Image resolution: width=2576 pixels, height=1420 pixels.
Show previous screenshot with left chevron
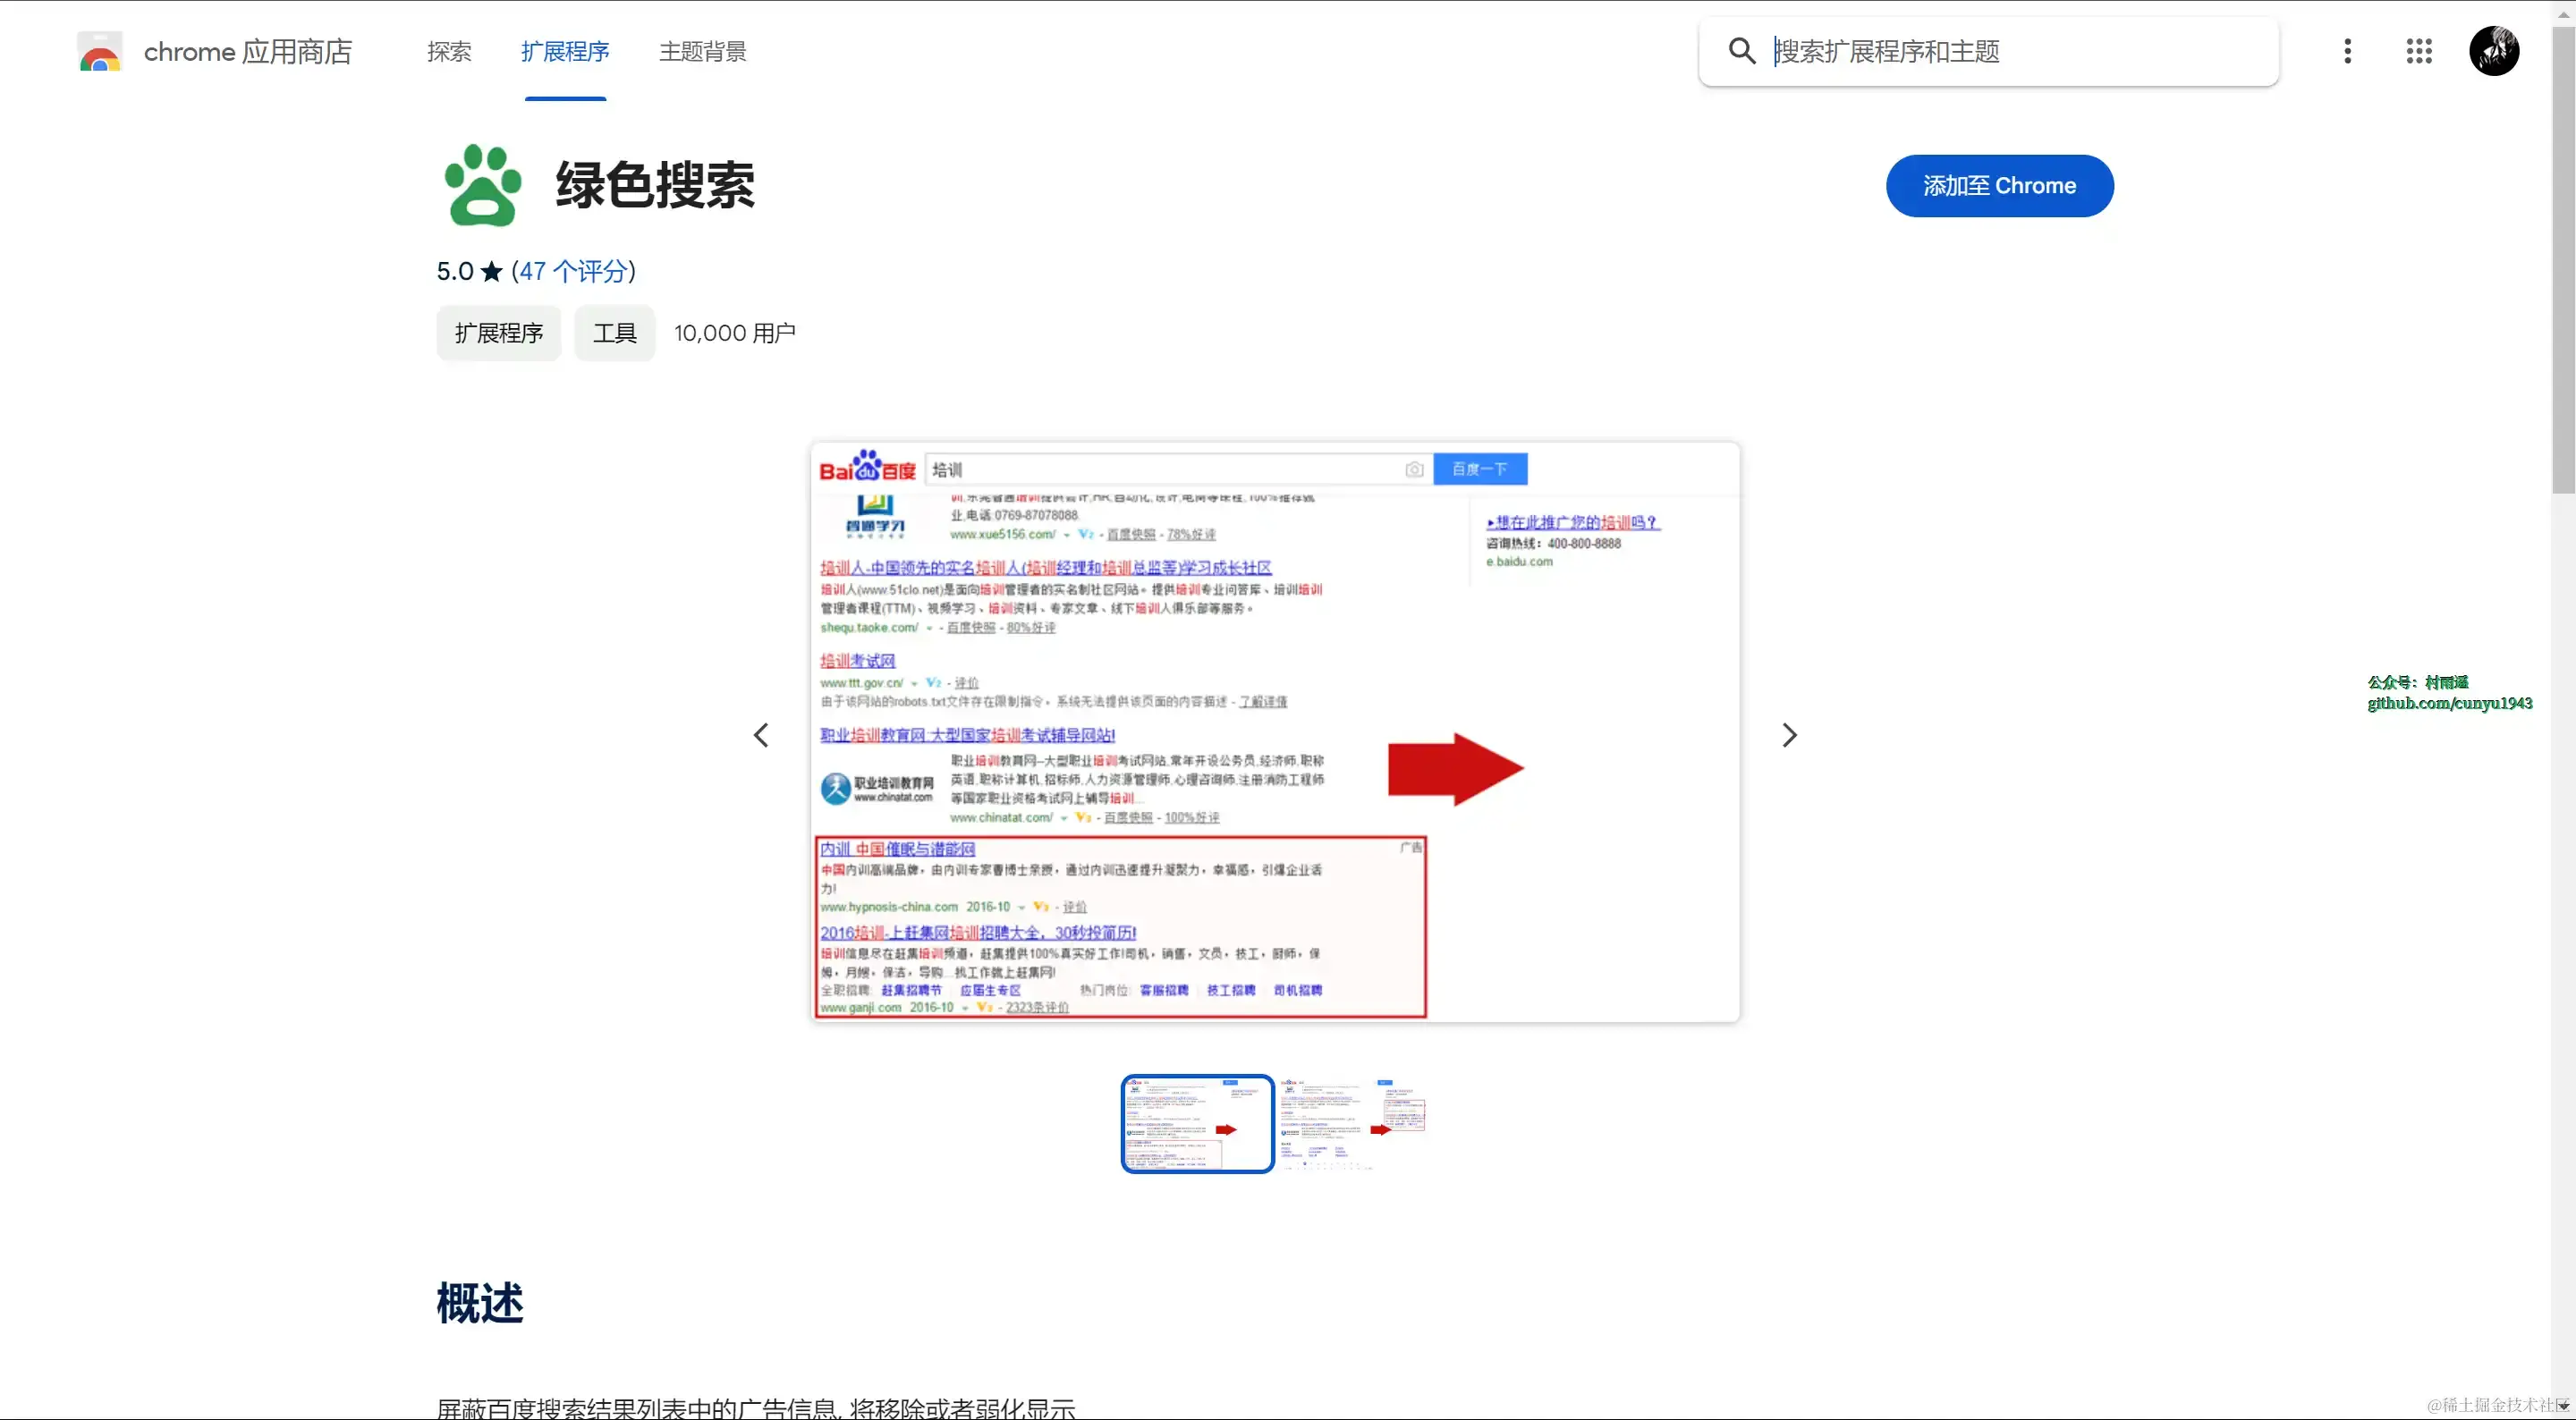click(761, 736)
